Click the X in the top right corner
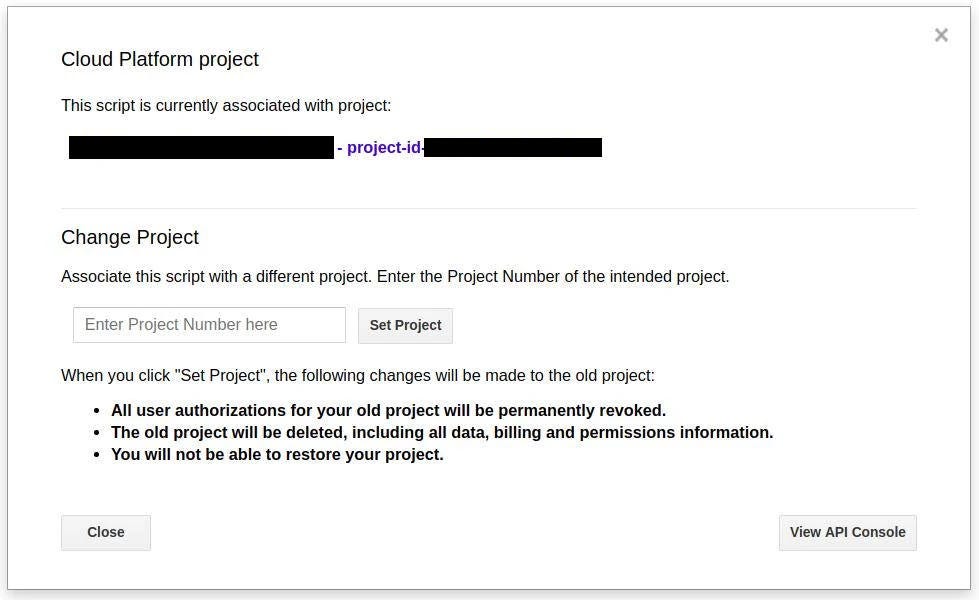Screen dimensions: 979x600 click(x=941, y=35)
